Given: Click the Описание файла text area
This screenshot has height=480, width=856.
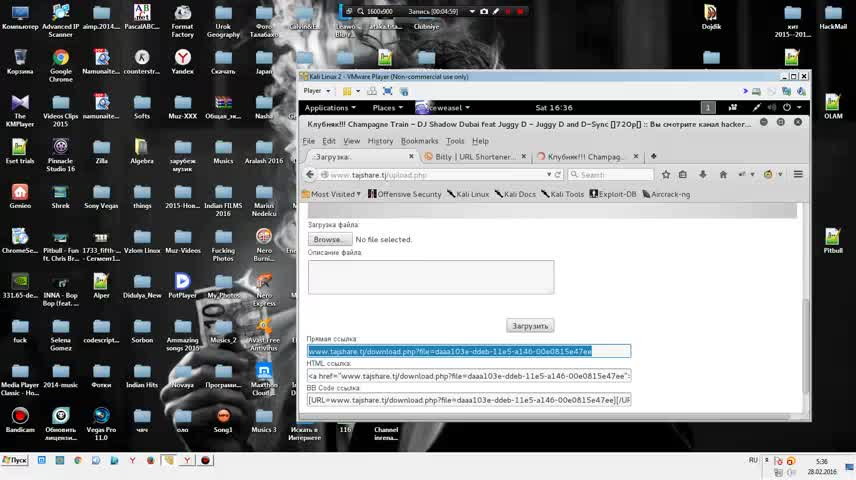Looking at the screenshot, I should [431, 277].
